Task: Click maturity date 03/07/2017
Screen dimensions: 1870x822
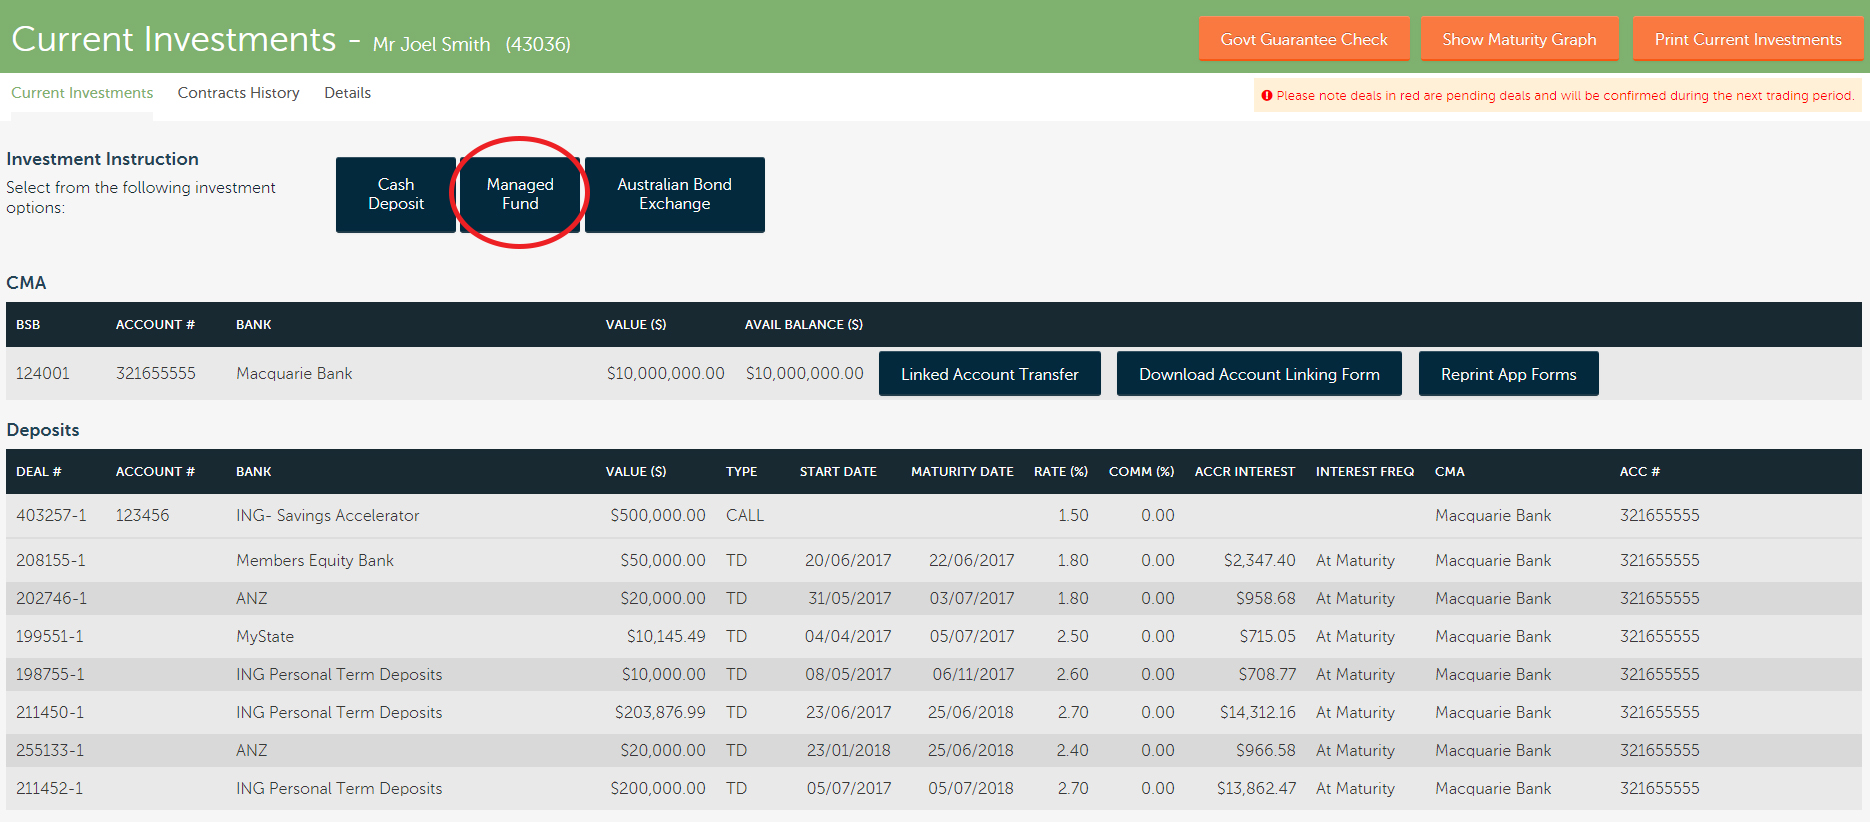Action: [971, 598]
